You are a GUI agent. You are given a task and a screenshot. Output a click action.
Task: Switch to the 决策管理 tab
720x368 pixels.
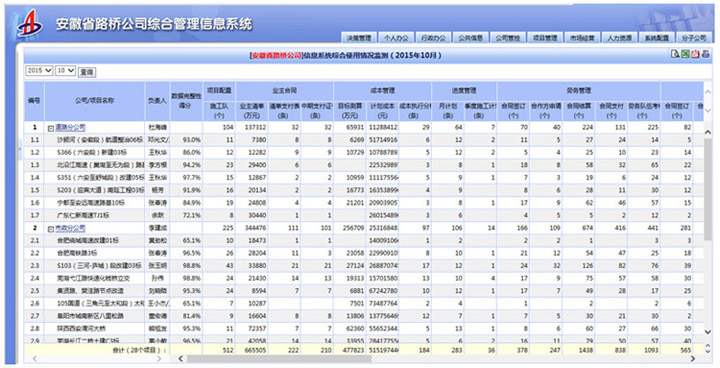point(359,38)
